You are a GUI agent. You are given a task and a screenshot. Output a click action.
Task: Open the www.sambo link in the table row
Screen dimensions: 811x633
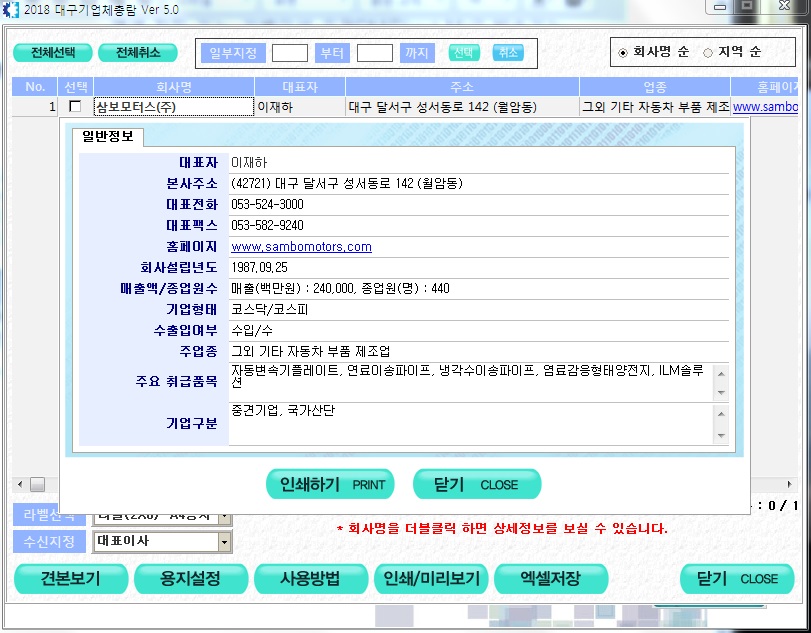tap(765, 107)
